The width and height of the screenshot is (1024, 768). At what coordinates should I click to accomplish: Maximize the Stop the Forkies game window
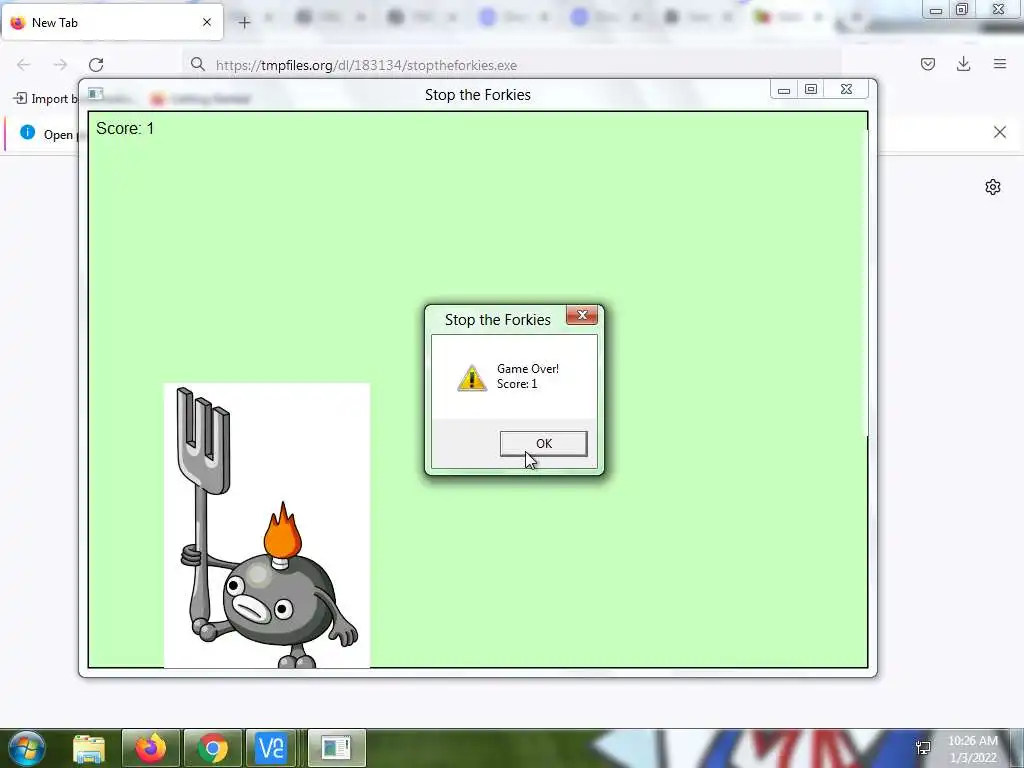click(x=810, y=89)
